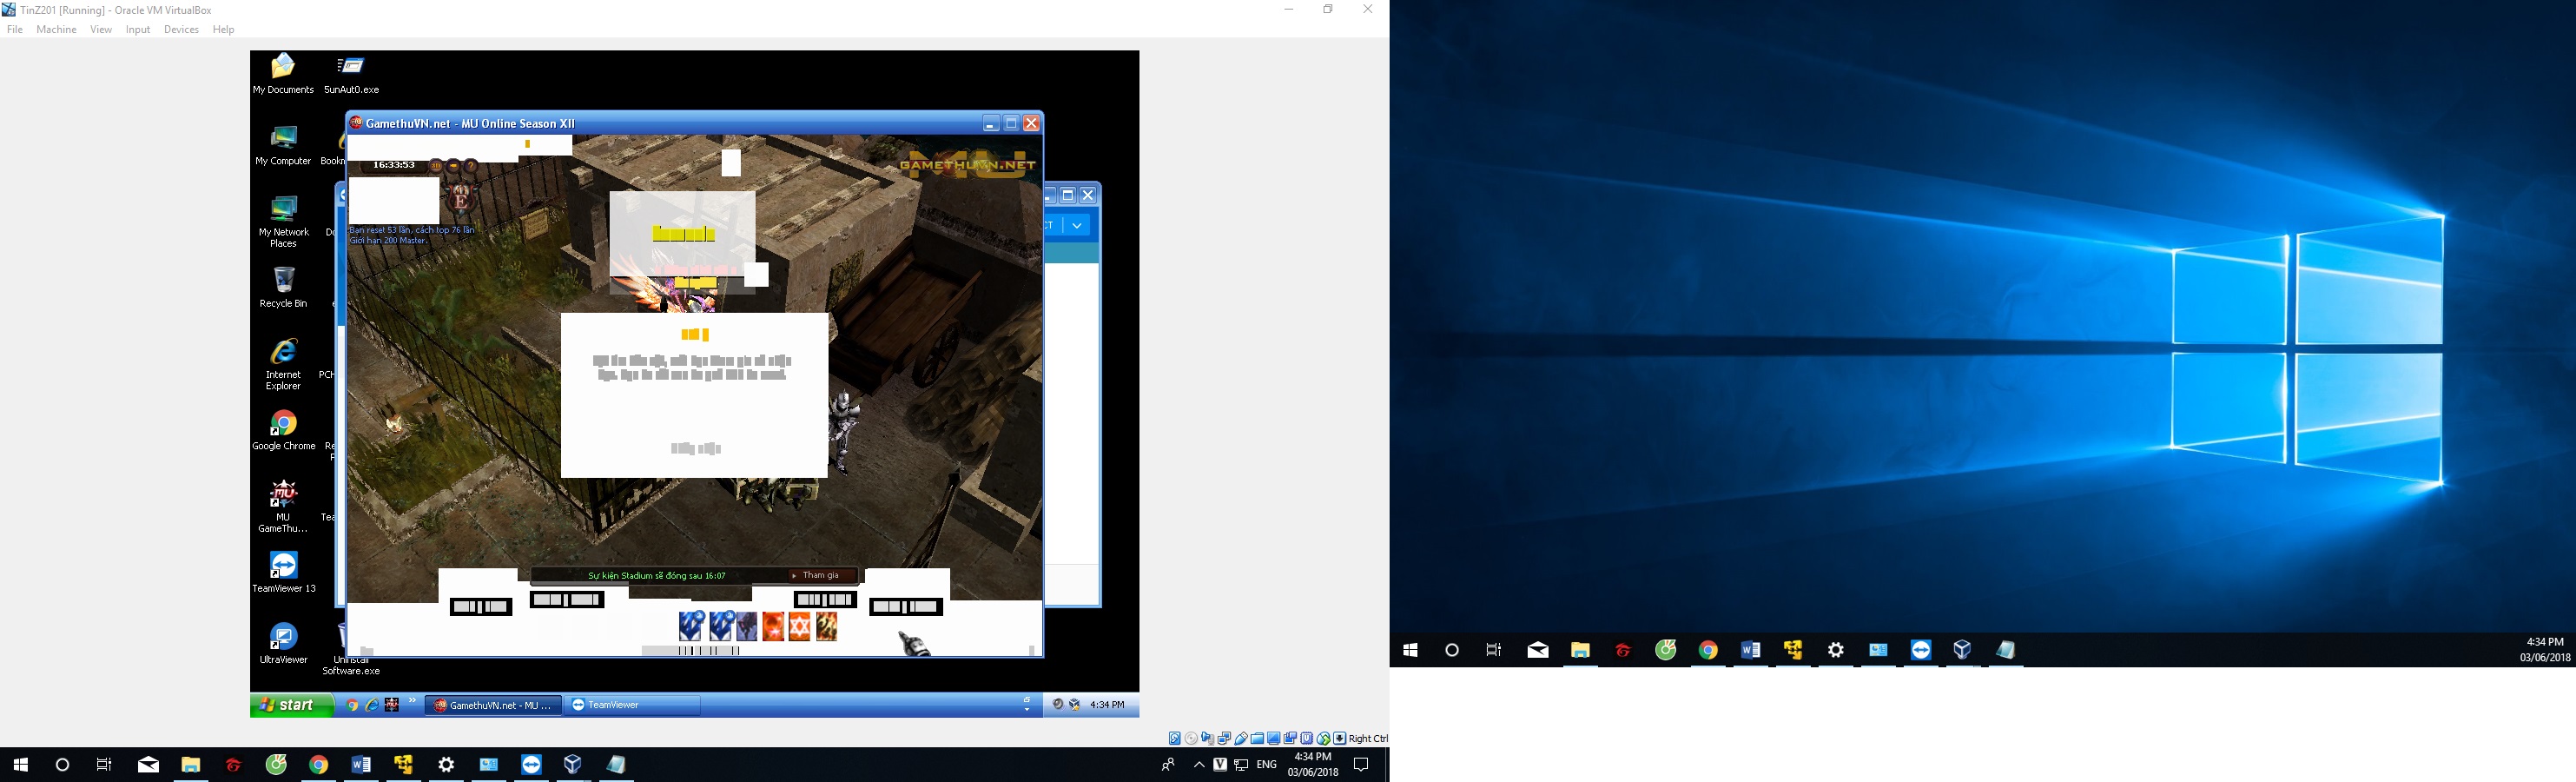Open the VirtualBox View menu
This screenshot has width=2576, height=782.
pyautogui.click(x=101, y=30)
